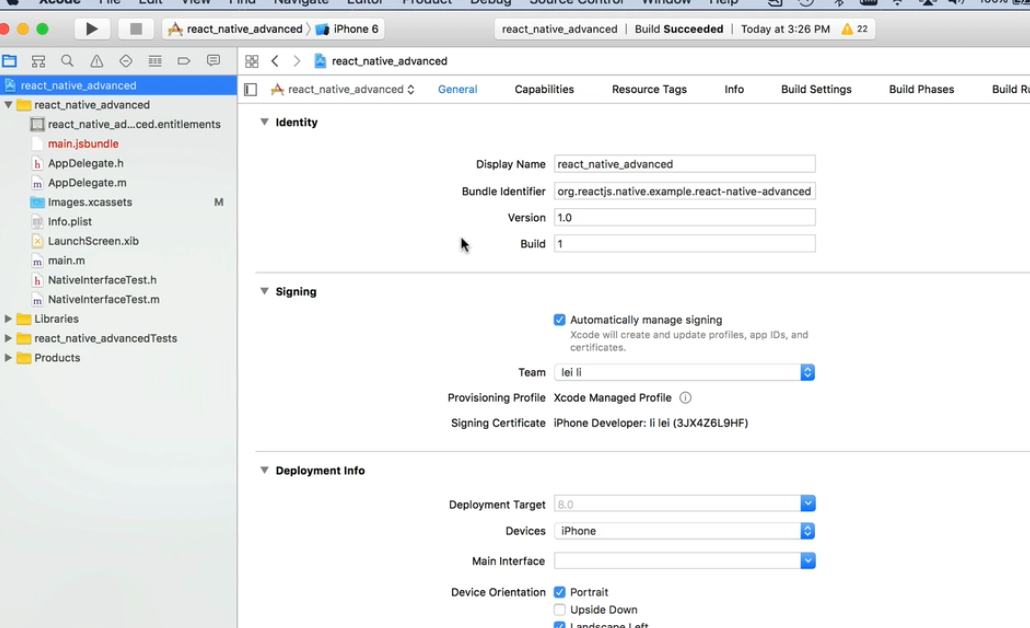This screenshot has height=628, width=1030.
Task: Open NativeInterfaceTest.m in the navigator
Action: tap(103, 300)
